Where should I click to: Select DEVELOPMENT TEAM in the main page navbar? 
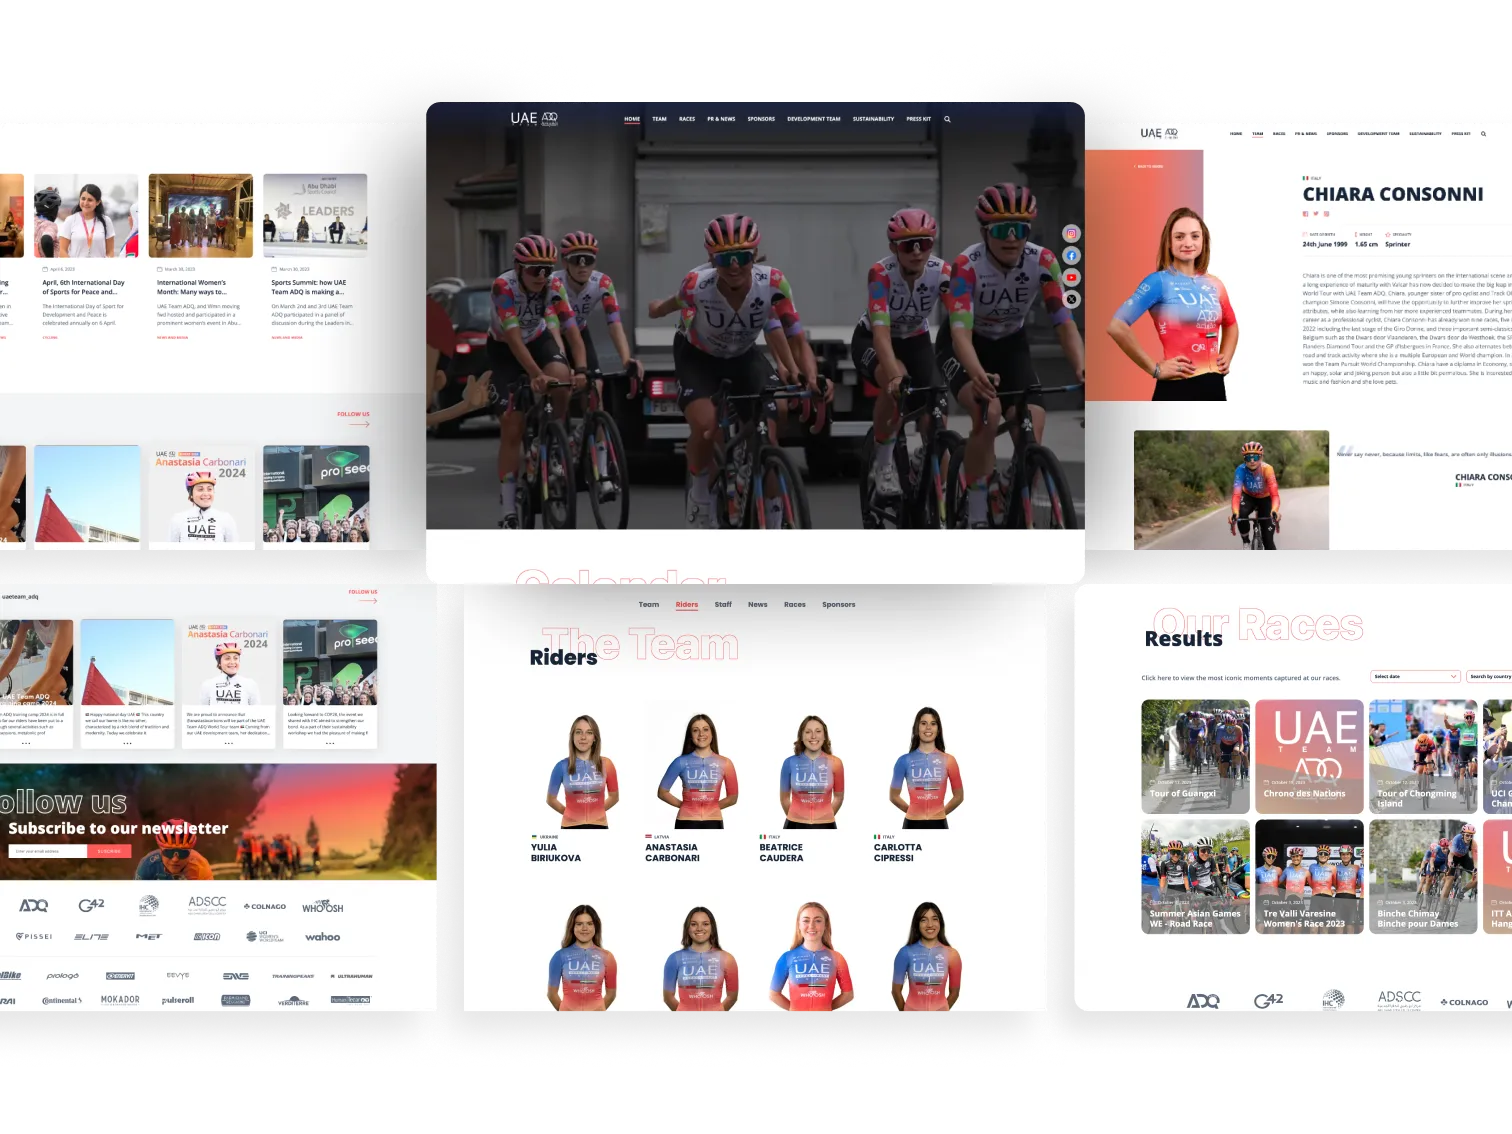click(814, 119)
